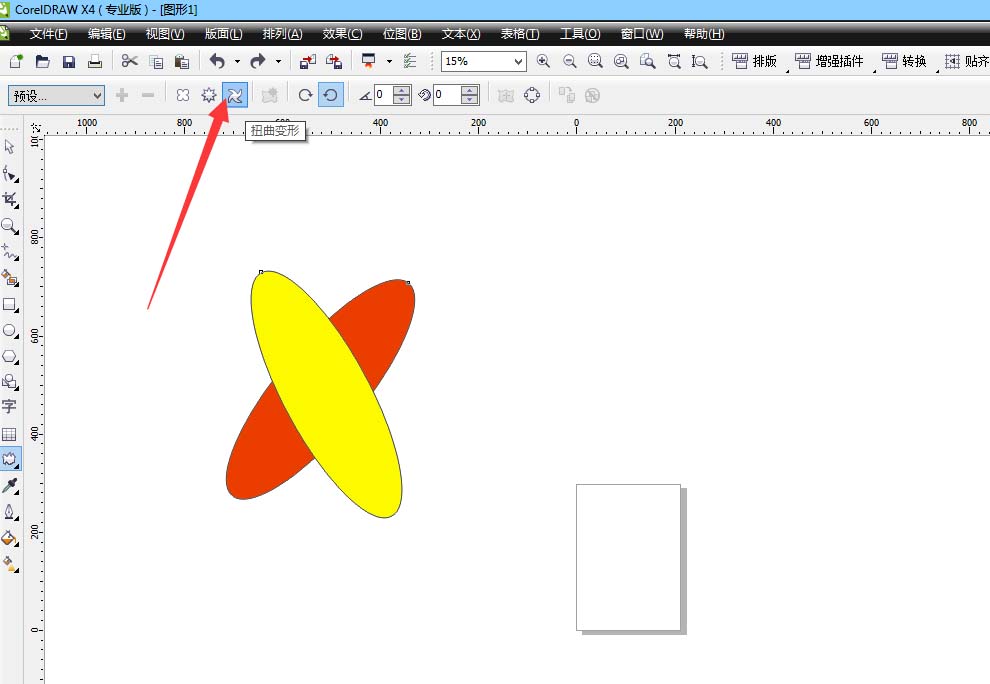The height and width of the screenshot is (684, 990).
Task: Pick the Push and Pull distortion button
Action: (183, 96)
